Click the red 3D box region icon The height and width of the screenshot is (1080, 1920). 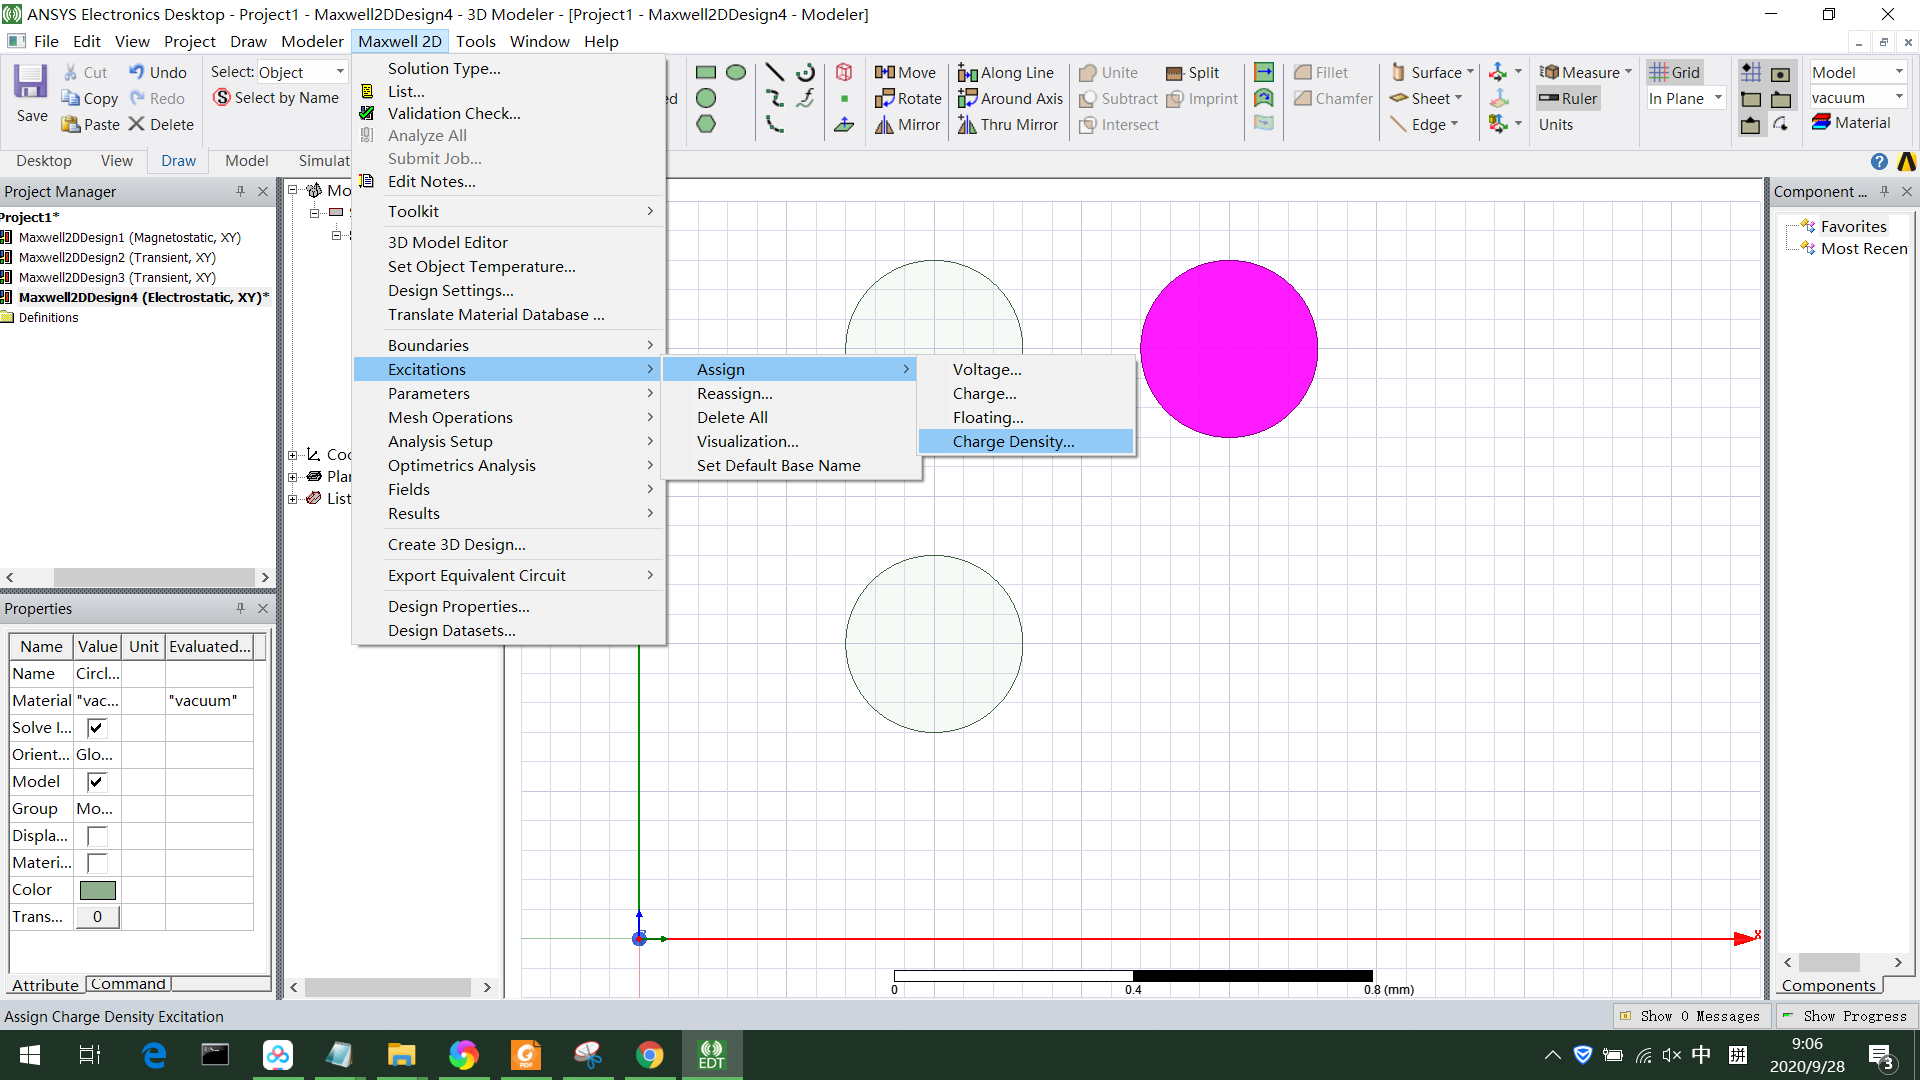click(844, 72)
